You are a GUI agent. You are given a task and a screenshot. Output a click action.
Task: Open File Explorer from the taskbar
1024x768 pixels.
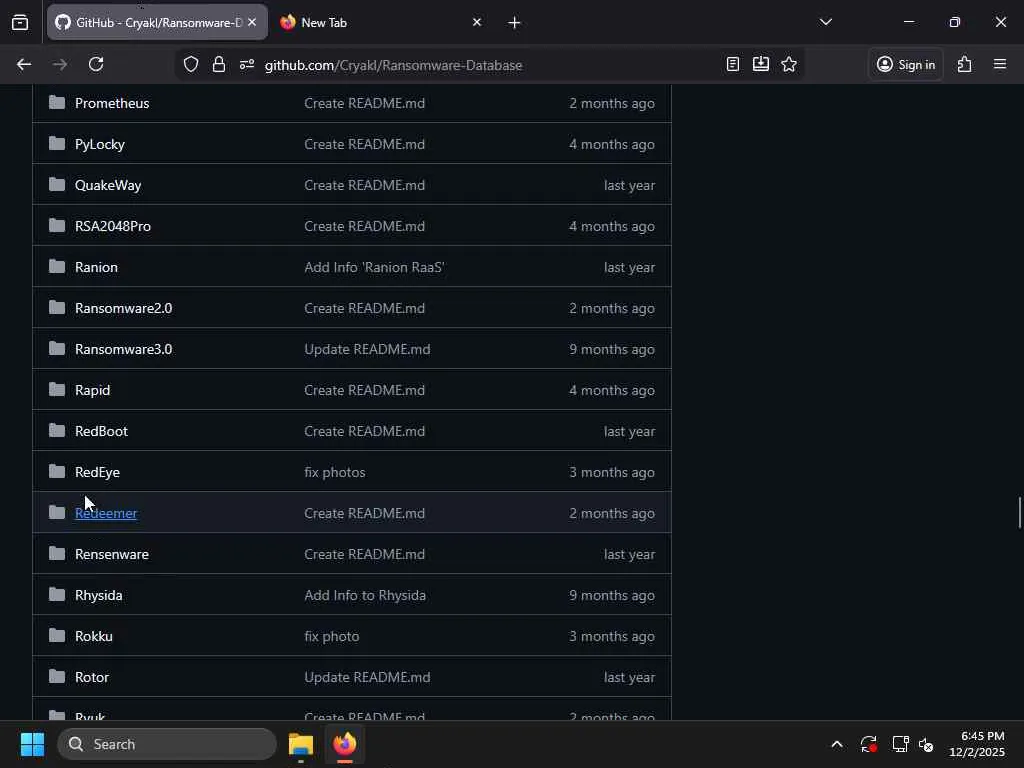click(x=301, y=744)
